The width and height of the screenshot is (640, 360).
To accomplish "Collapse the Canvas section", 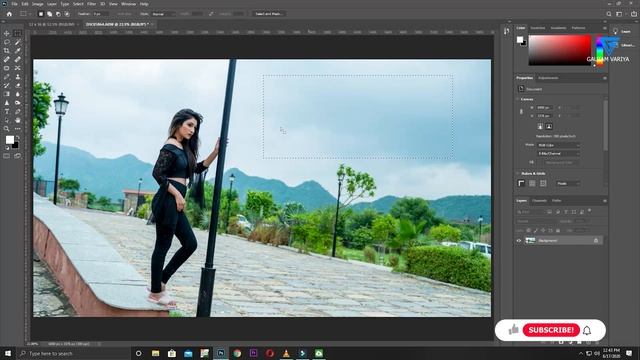I will pyautogui.click(x=518, y=99).
